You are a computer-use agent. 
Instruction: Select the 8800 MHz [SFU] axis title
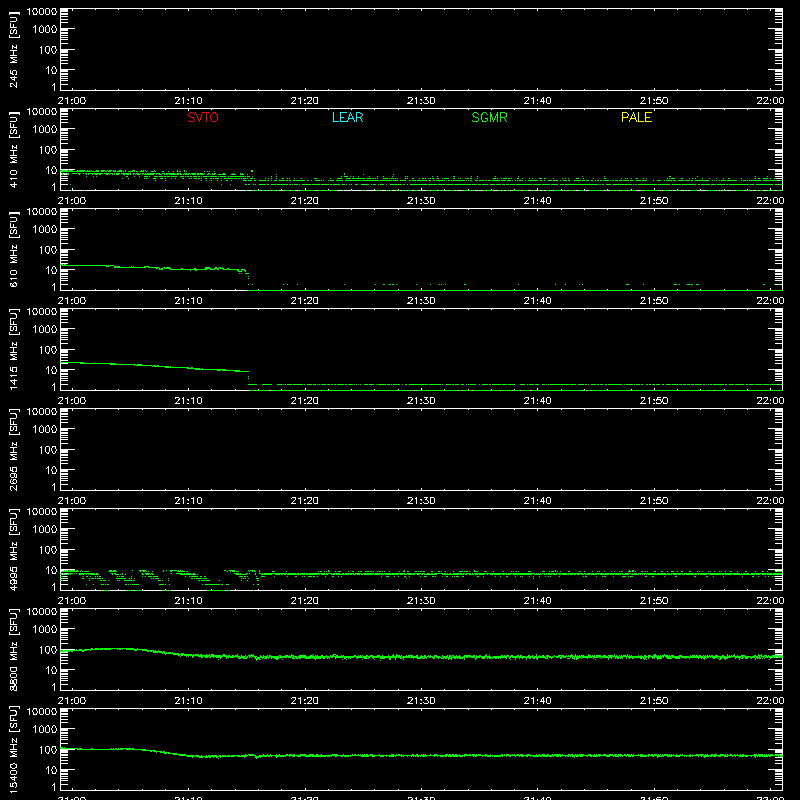[14, 650]
